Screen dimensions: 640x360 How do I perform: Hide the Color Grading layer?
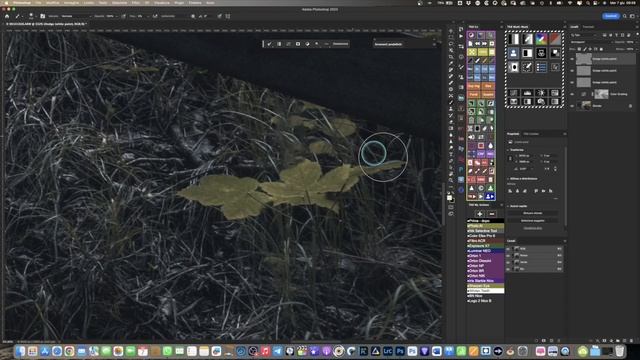click(572, 94)
